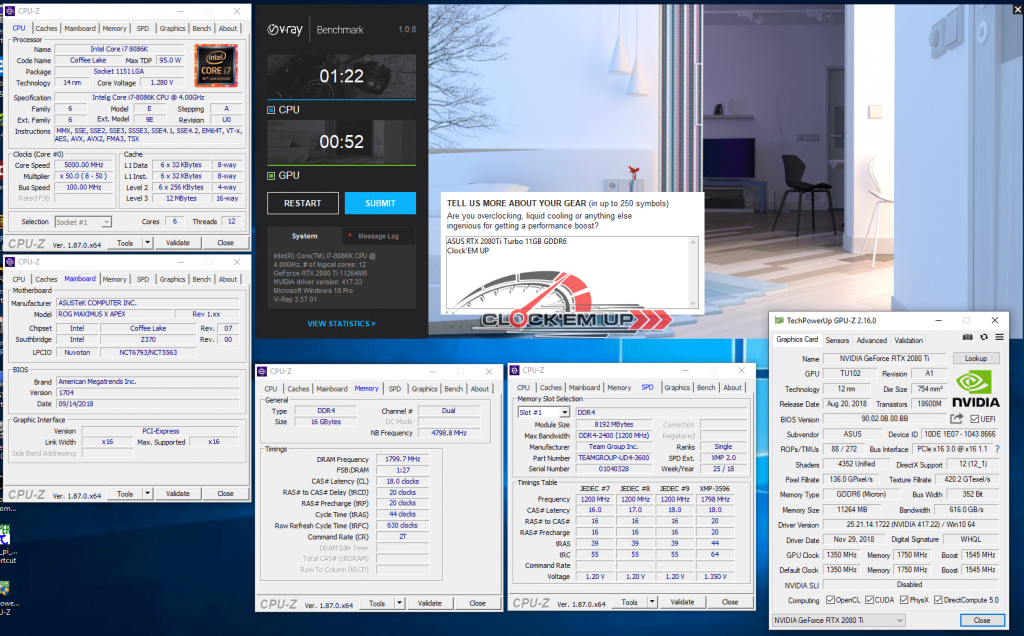1024x636 pixels.
Task: Click the Part Number TEAMGROUP-UD4-3600 field
Action: (x=613, y=458)
